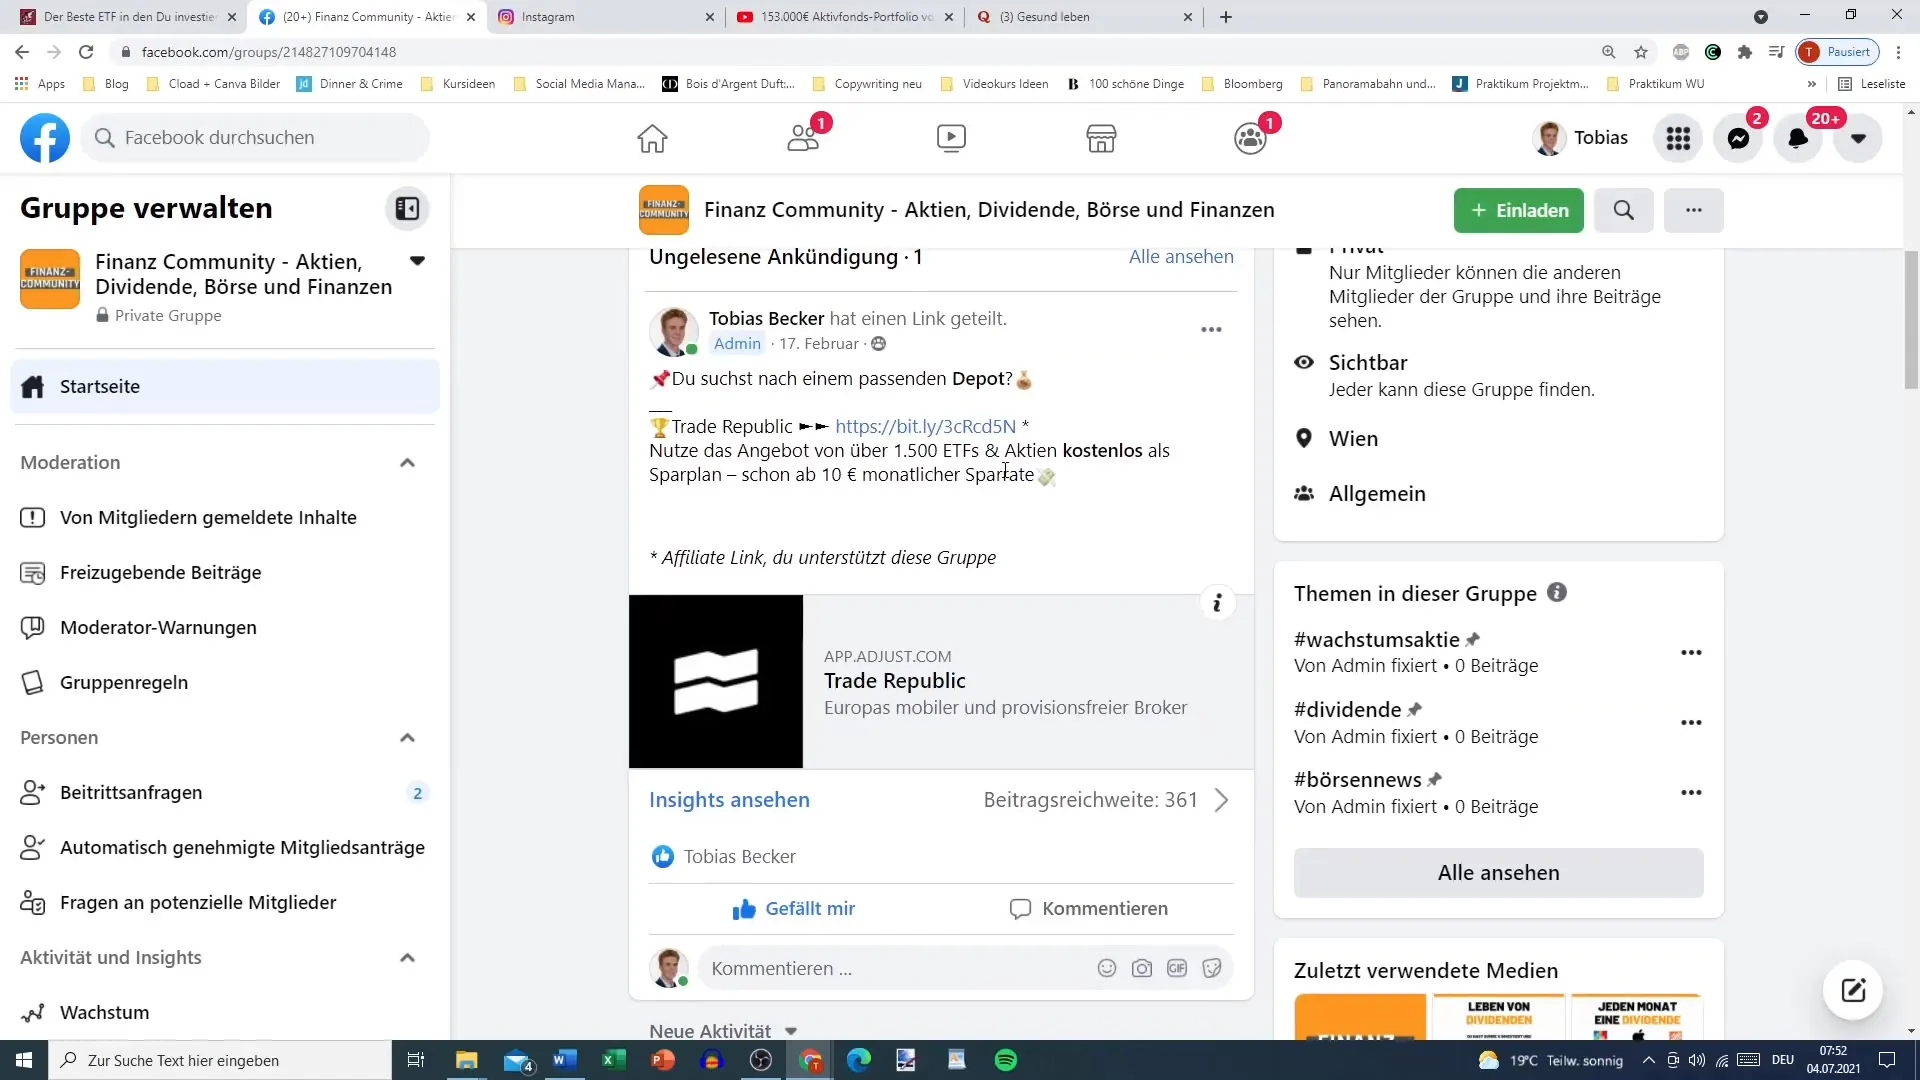The width and height of the screenshot is (1920, 1080).
Task: Click the green Einladen button
Action: pos(1518,210)
